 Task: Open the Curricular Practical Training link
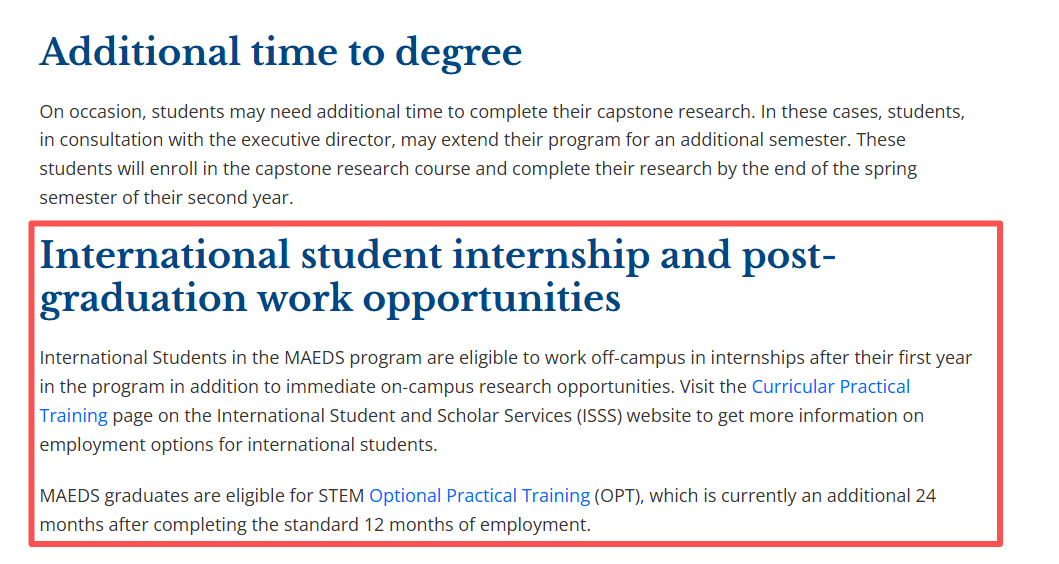(x=830, y=387)
